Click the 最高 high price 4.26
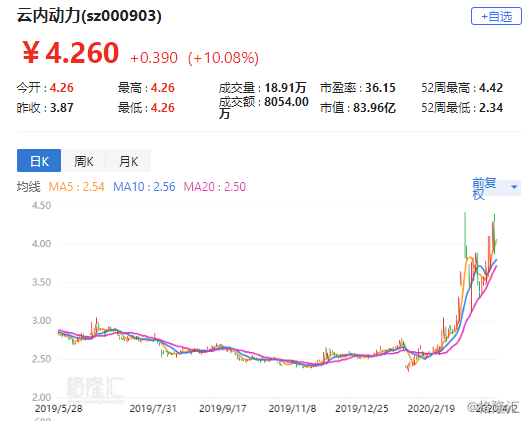Screen dimensions: 527x421 (x=163, y=88)
